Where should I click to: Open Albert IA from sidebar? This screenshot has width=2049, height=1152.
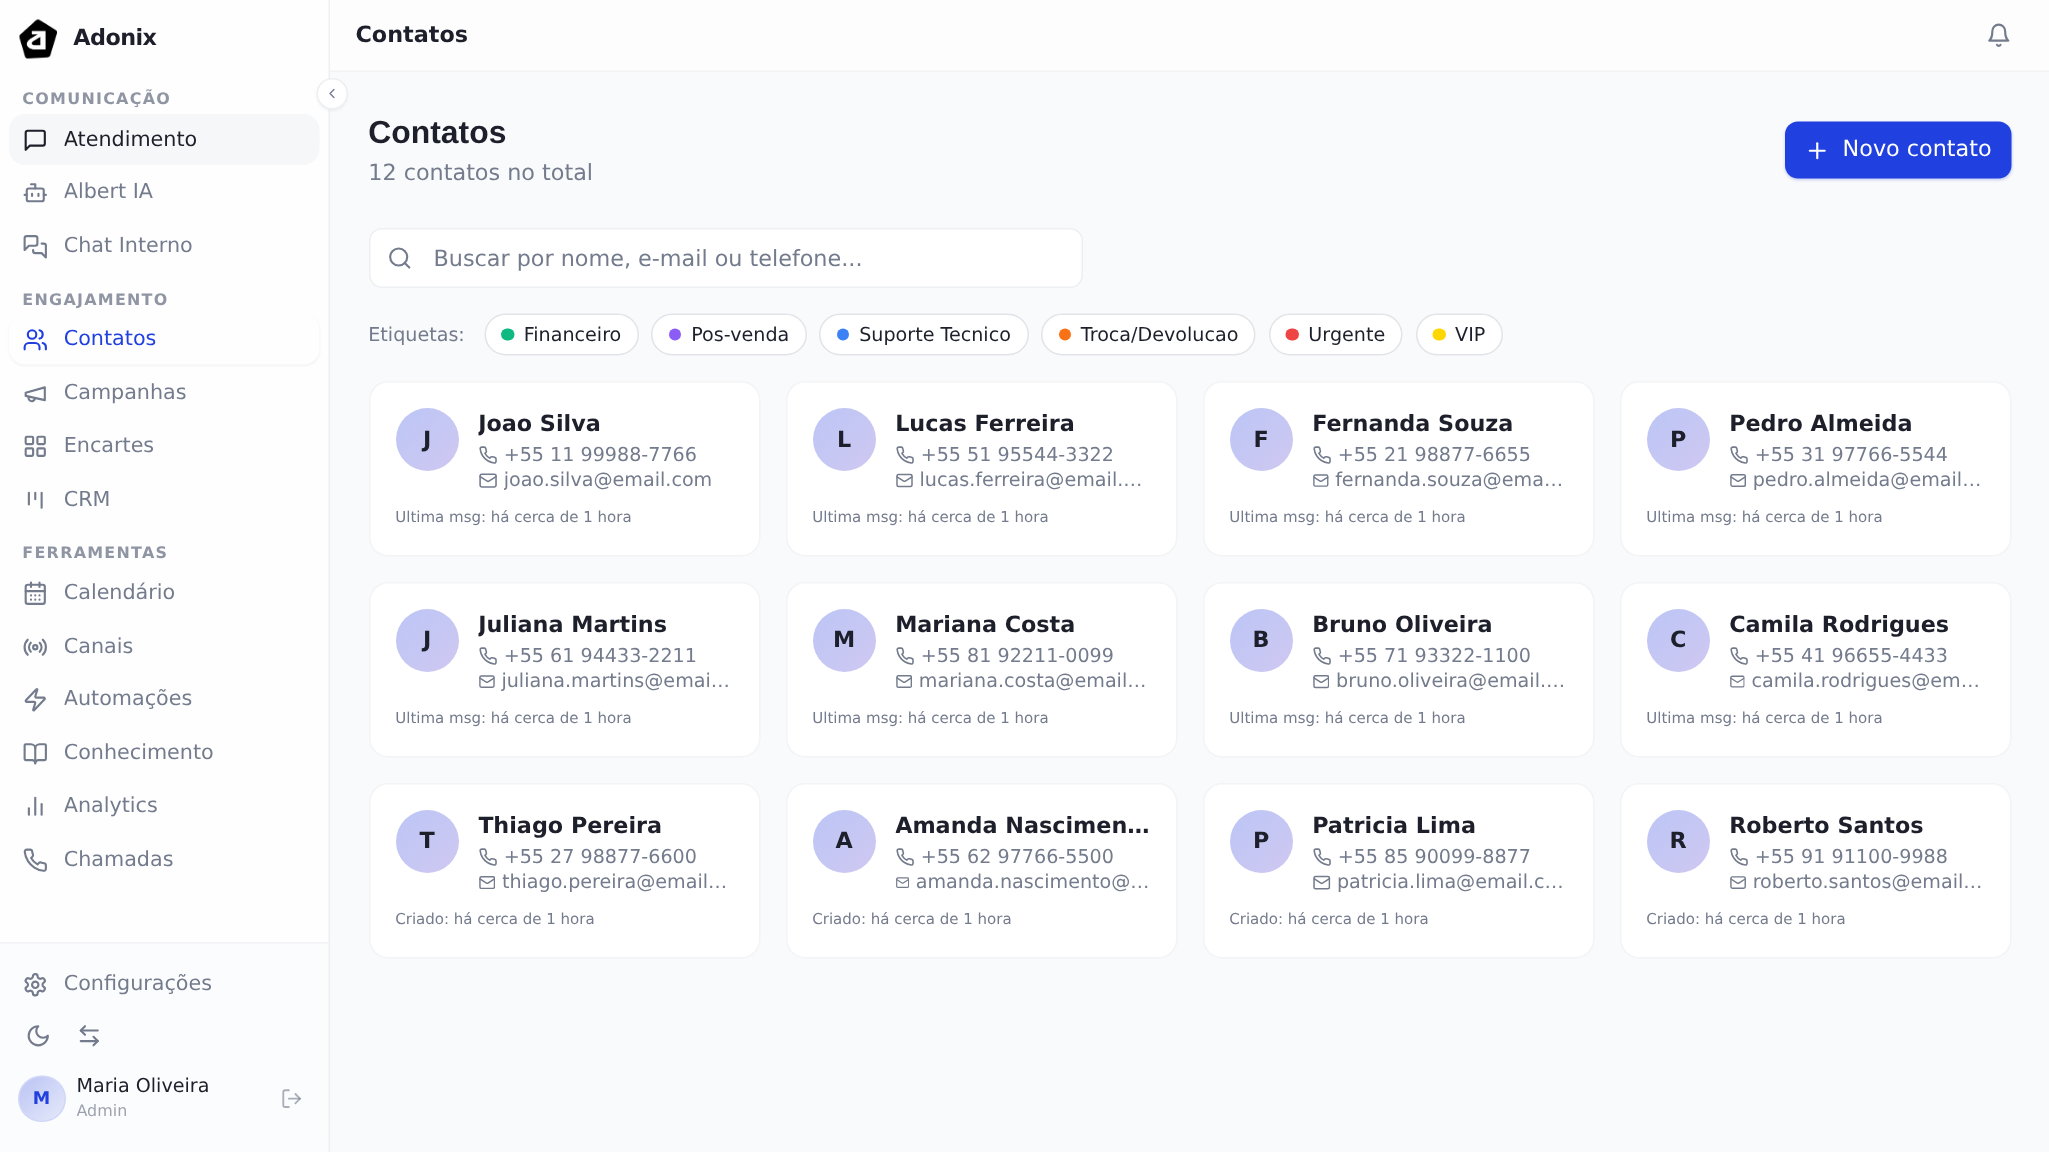[x=108, y=191]
